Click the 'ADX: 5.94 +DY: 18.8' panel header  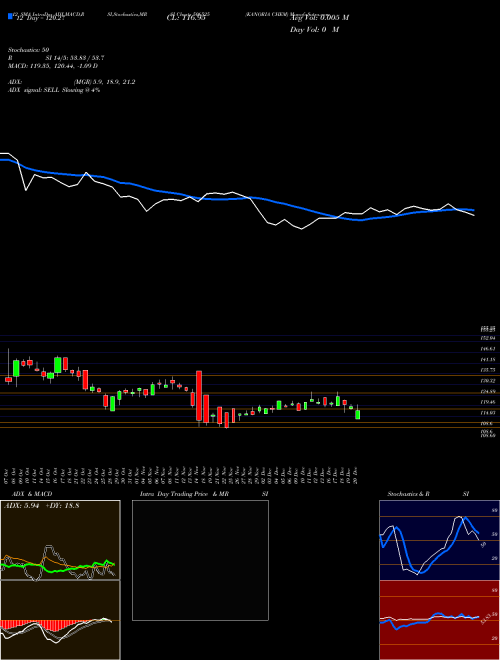(41, 506)
